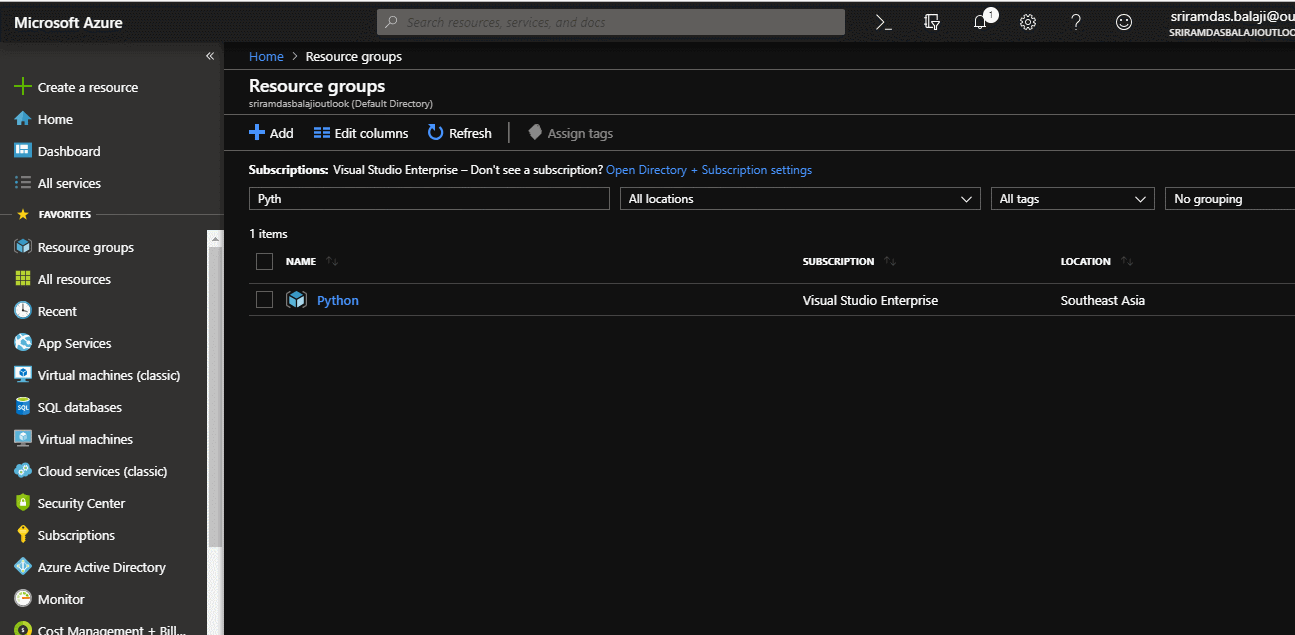Click the Resource groups cube icon in sidebar
This screenshot has height=635, width=1295.
pos(23,247)
